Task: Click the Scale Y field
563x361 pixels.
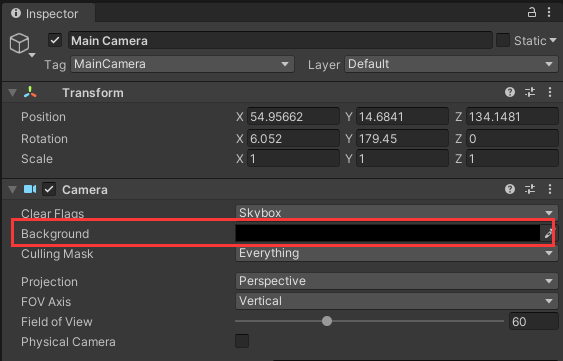Action: point(402,158)
